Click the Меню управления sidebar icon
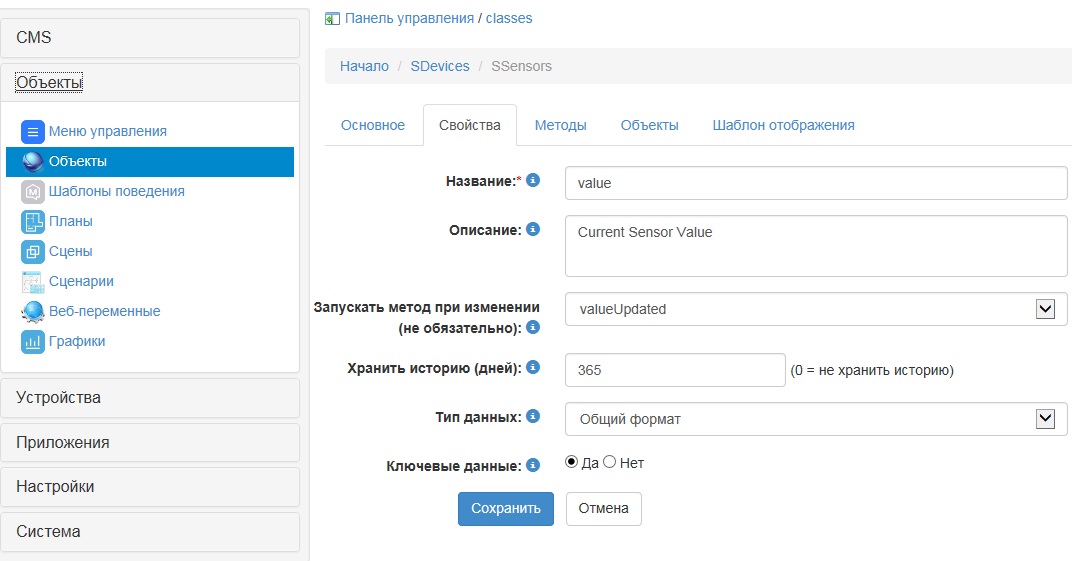Image resolution: width=1072 pixels, height=561 pixels. [33, 131]
